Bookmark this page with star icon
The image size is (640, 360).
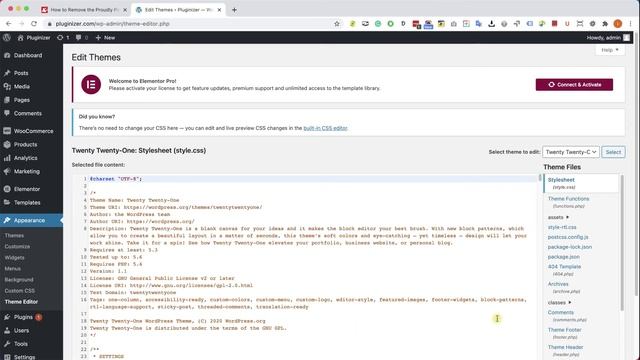pyautogui.click(x=337, y=24)
